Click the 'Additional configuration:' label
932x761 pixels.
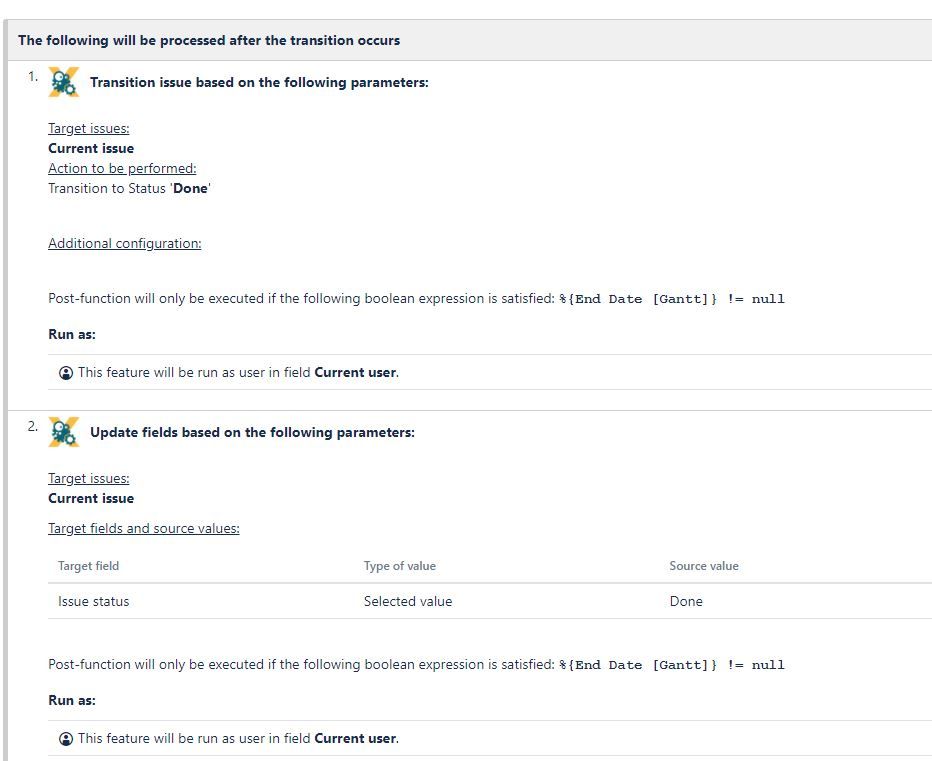click(x=125, y=243)
